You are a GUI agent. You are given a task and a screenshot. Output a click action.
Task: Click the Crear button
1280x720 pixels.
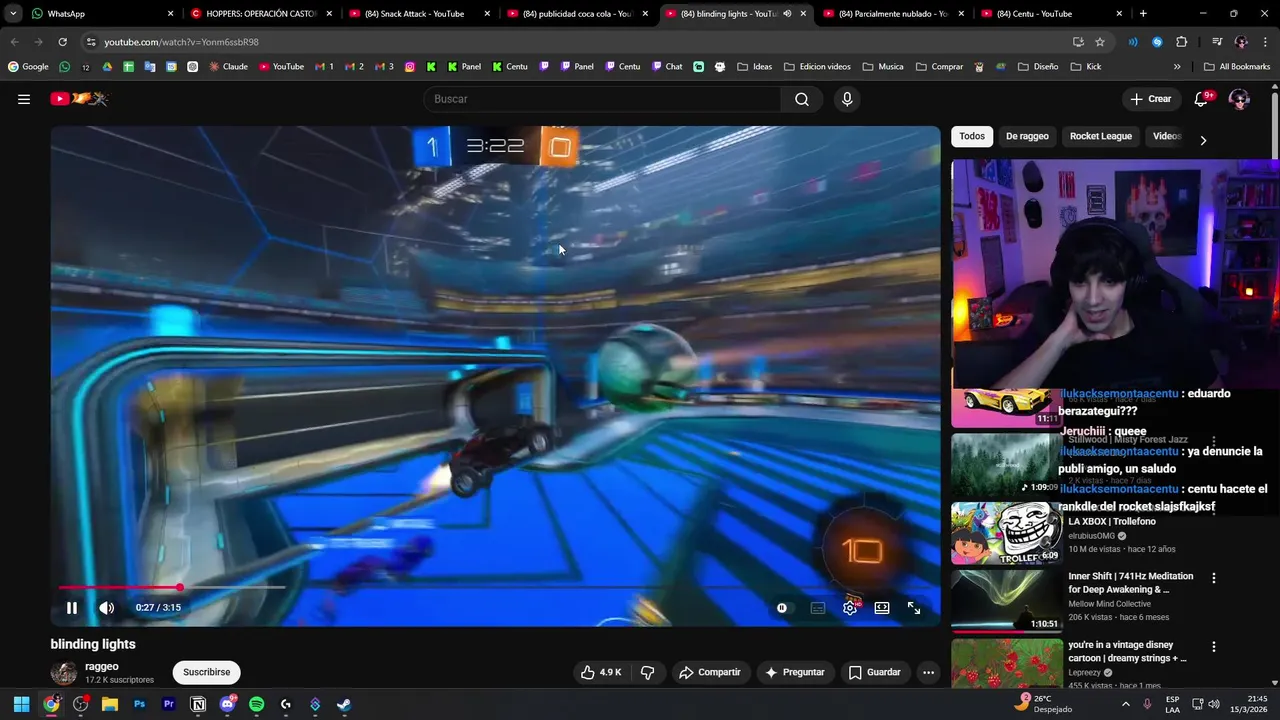coord(1151,99)
